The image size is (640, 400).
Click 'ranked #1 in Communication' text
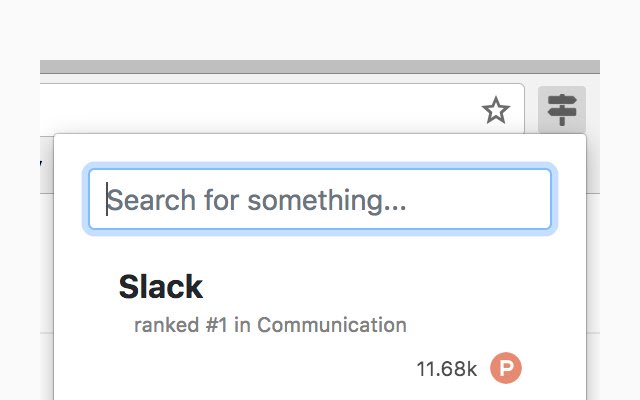pos(270,325)
